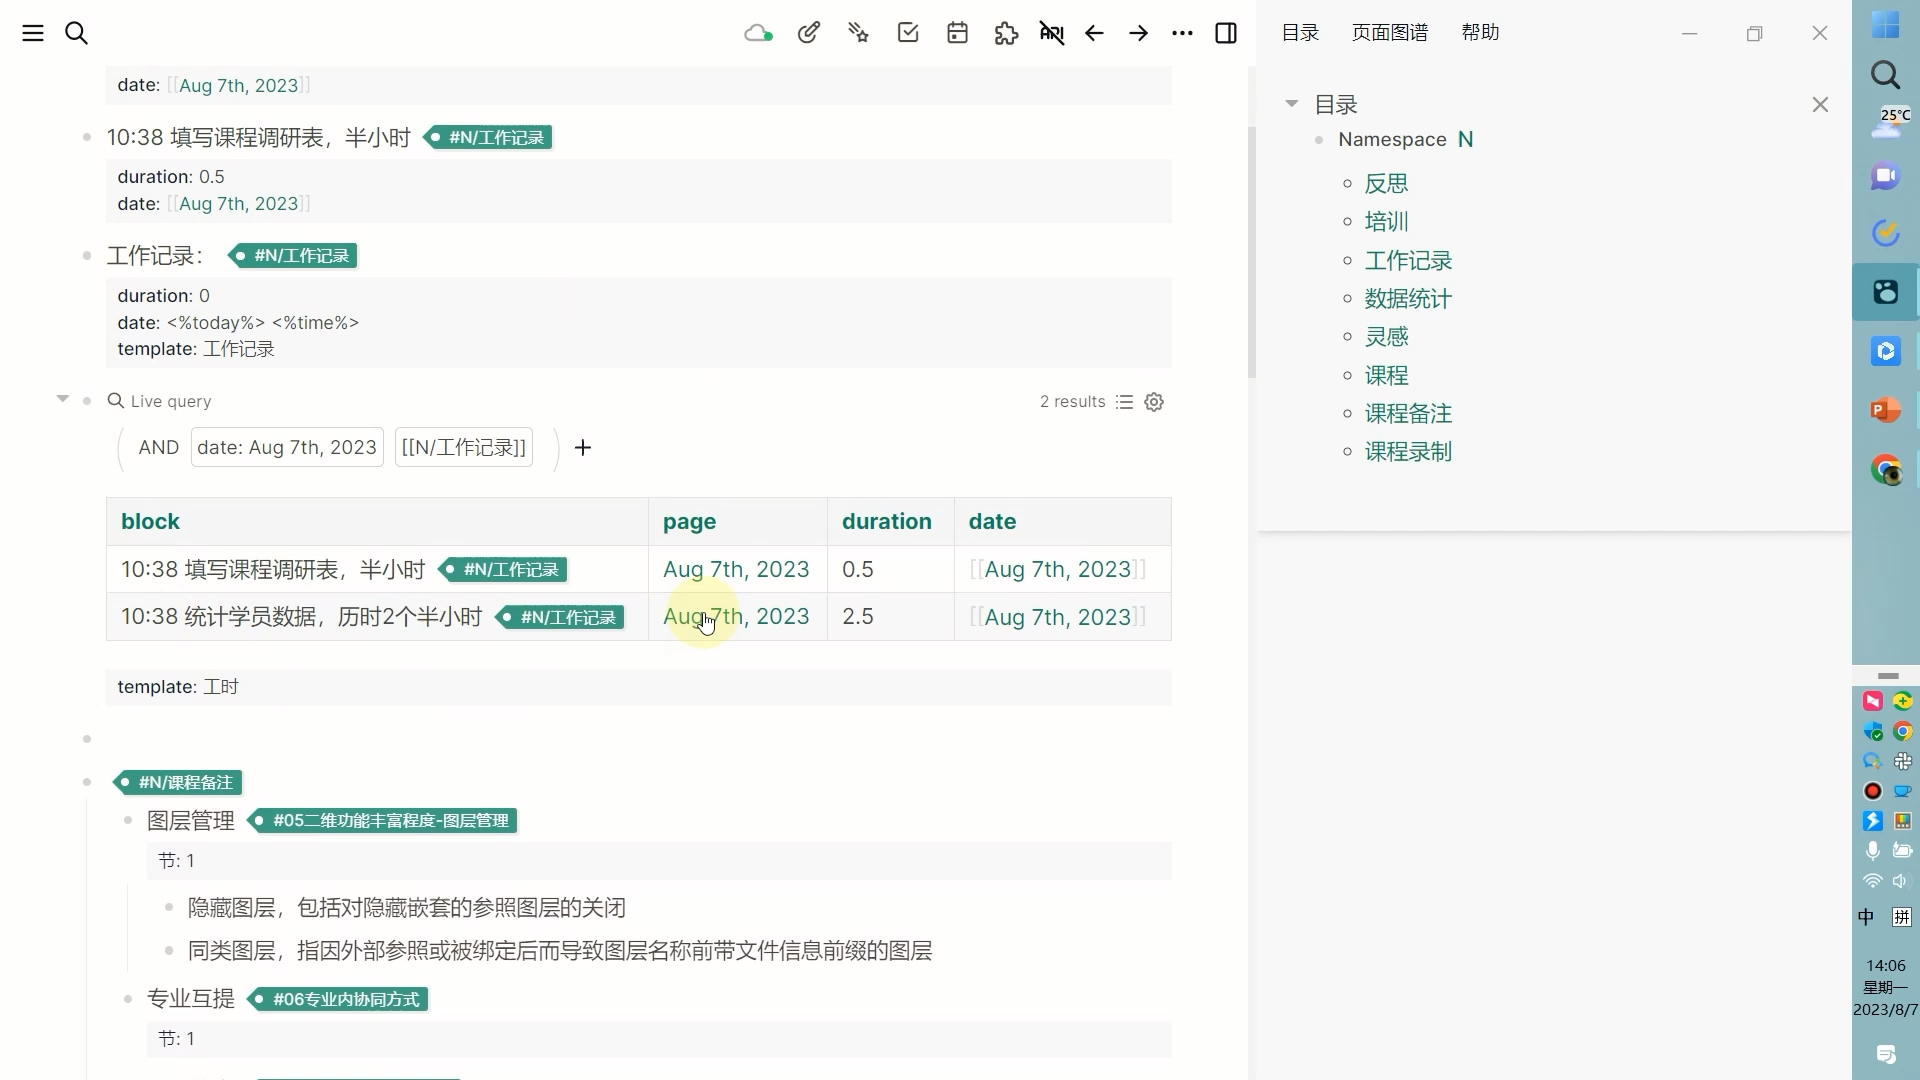Close the 目录 sidebar panel
The width and height of the screenshot is (1920, 1080).
click(x=1820, y=104)
